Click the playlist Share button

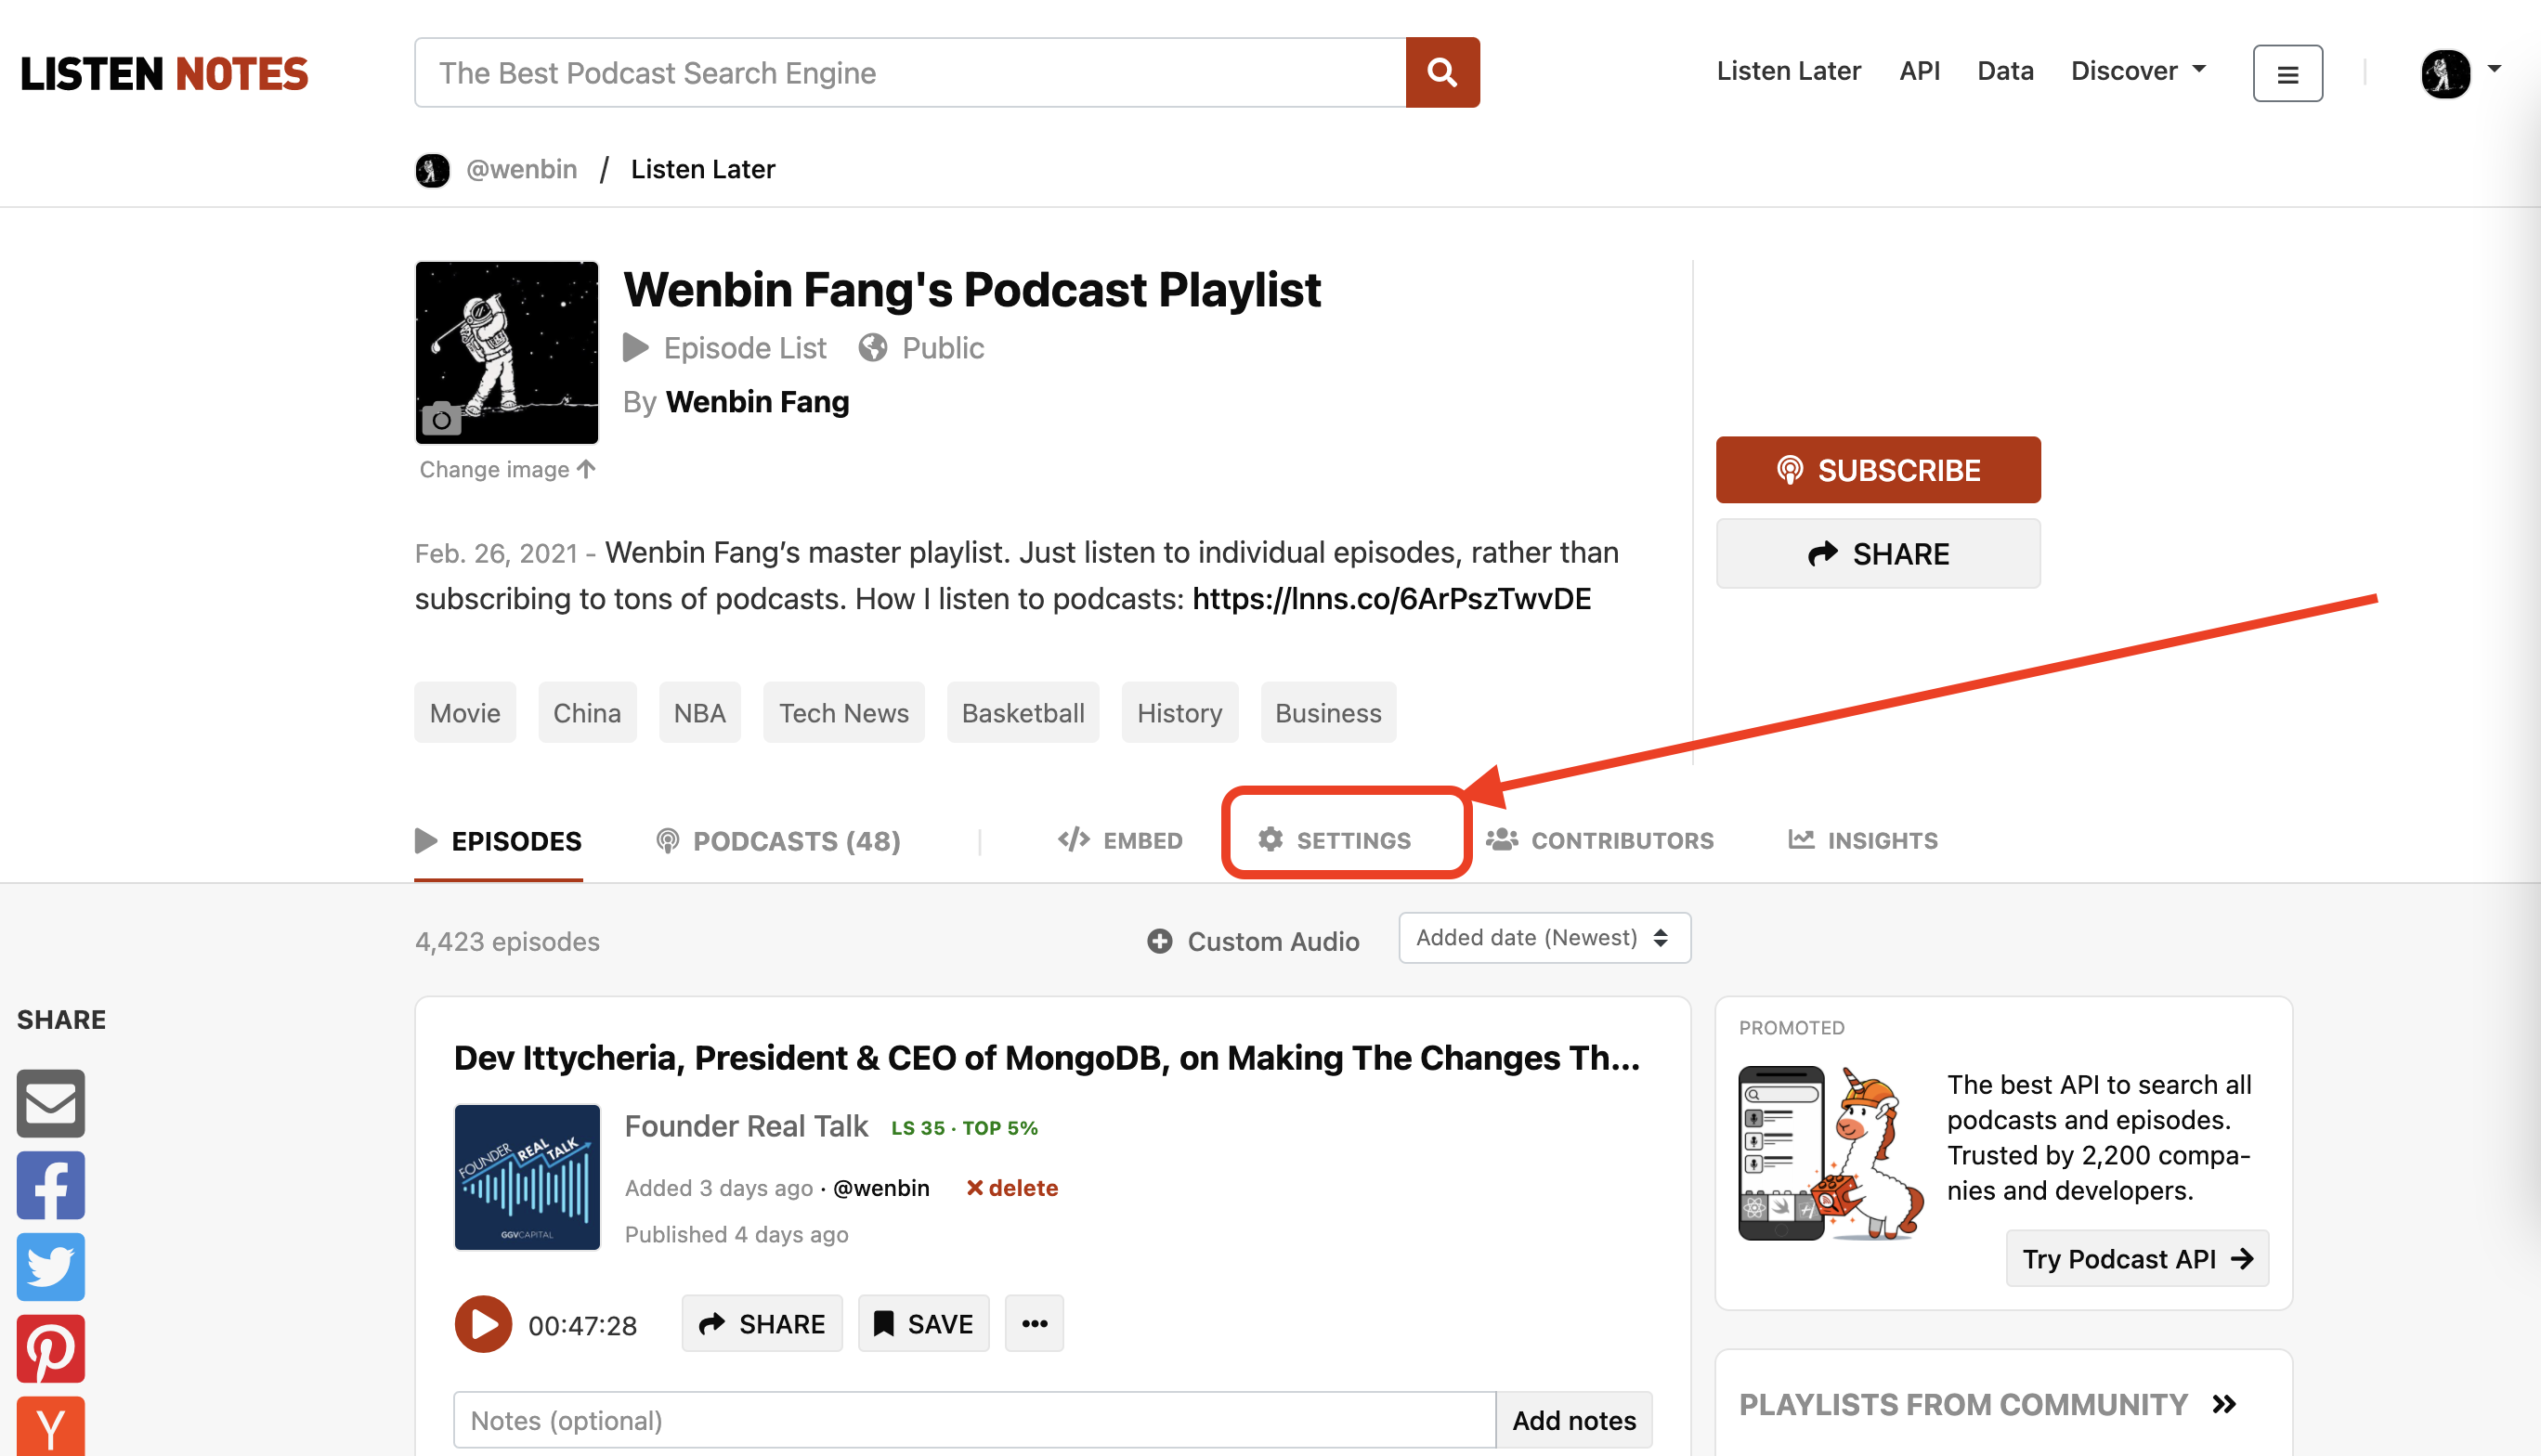pos(1878,553)
